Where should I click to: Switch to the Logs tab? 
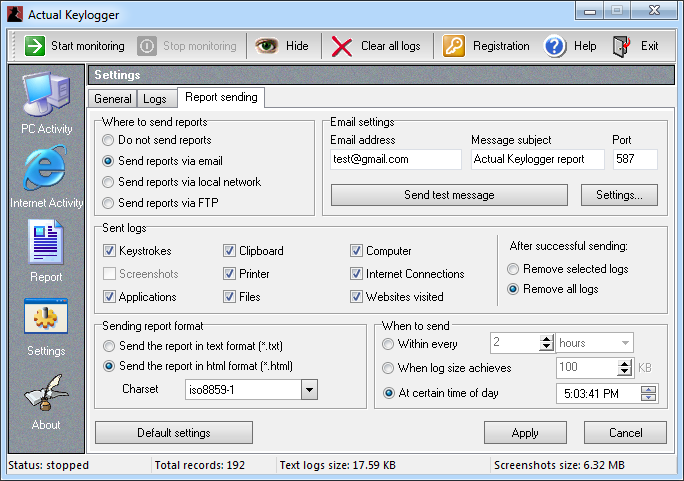click(x=155, y=99)
